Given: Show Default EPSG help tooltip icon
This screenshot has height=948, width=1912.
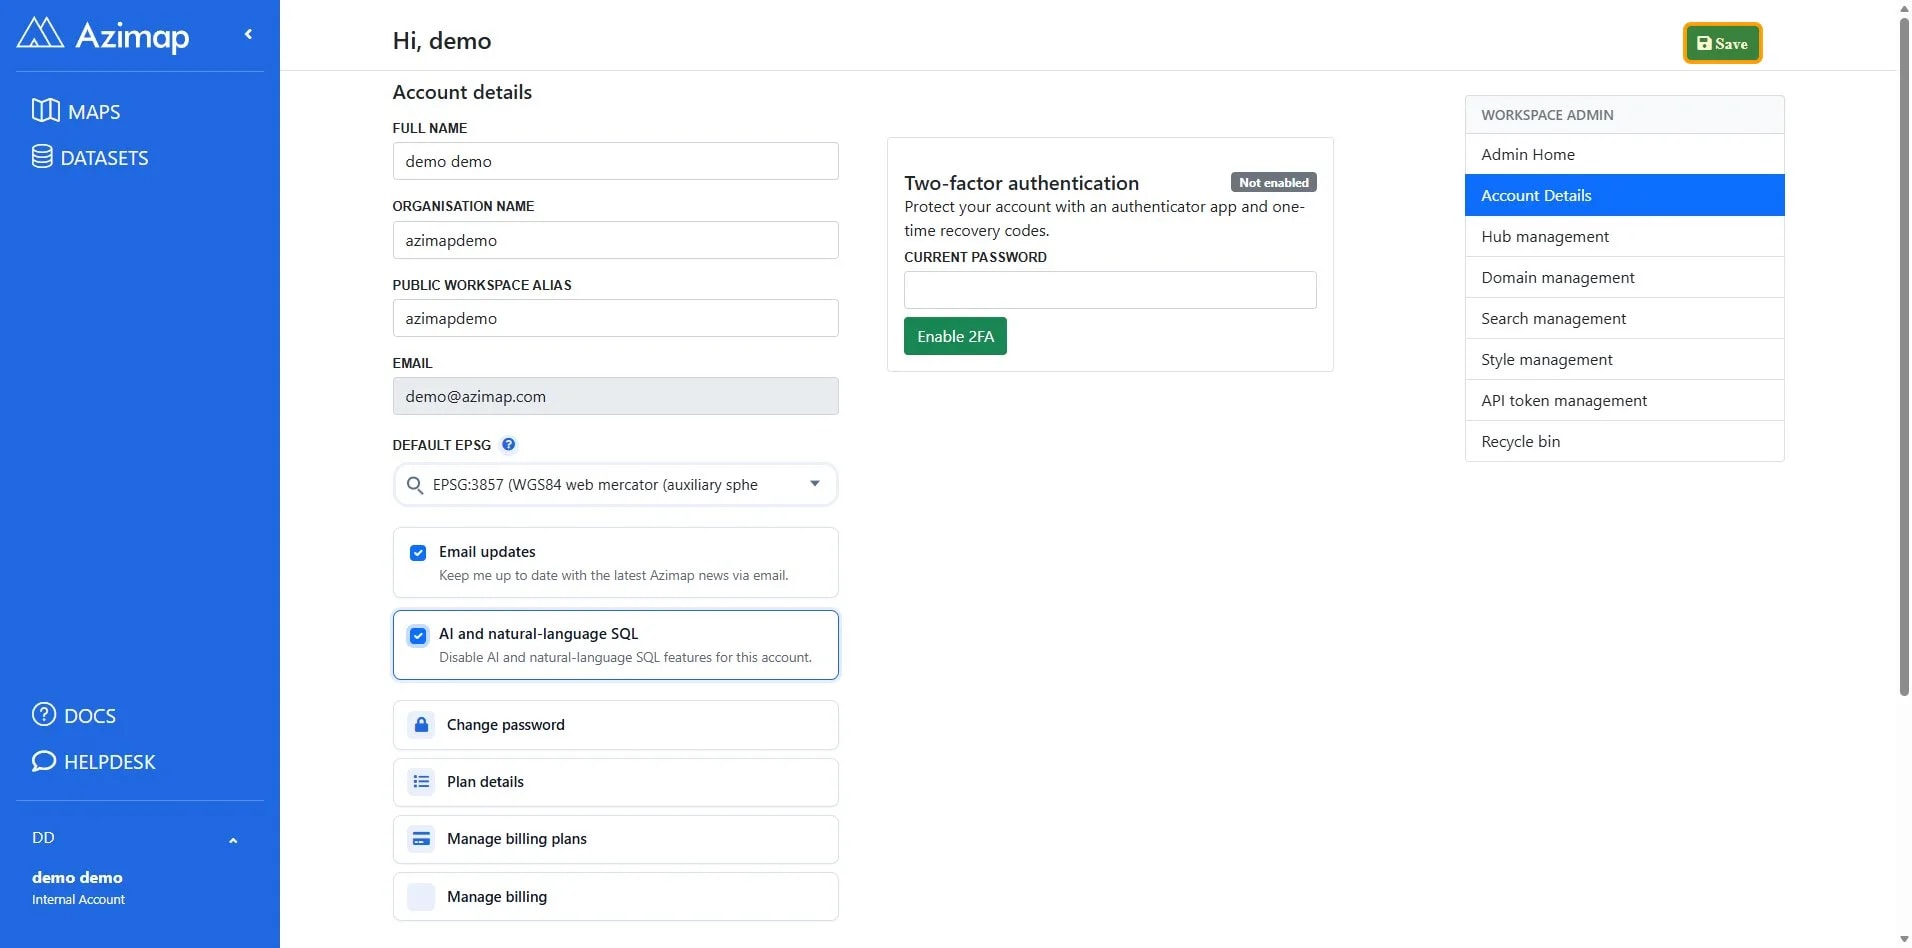Looking at the screenshot, I should pos(508,445).
